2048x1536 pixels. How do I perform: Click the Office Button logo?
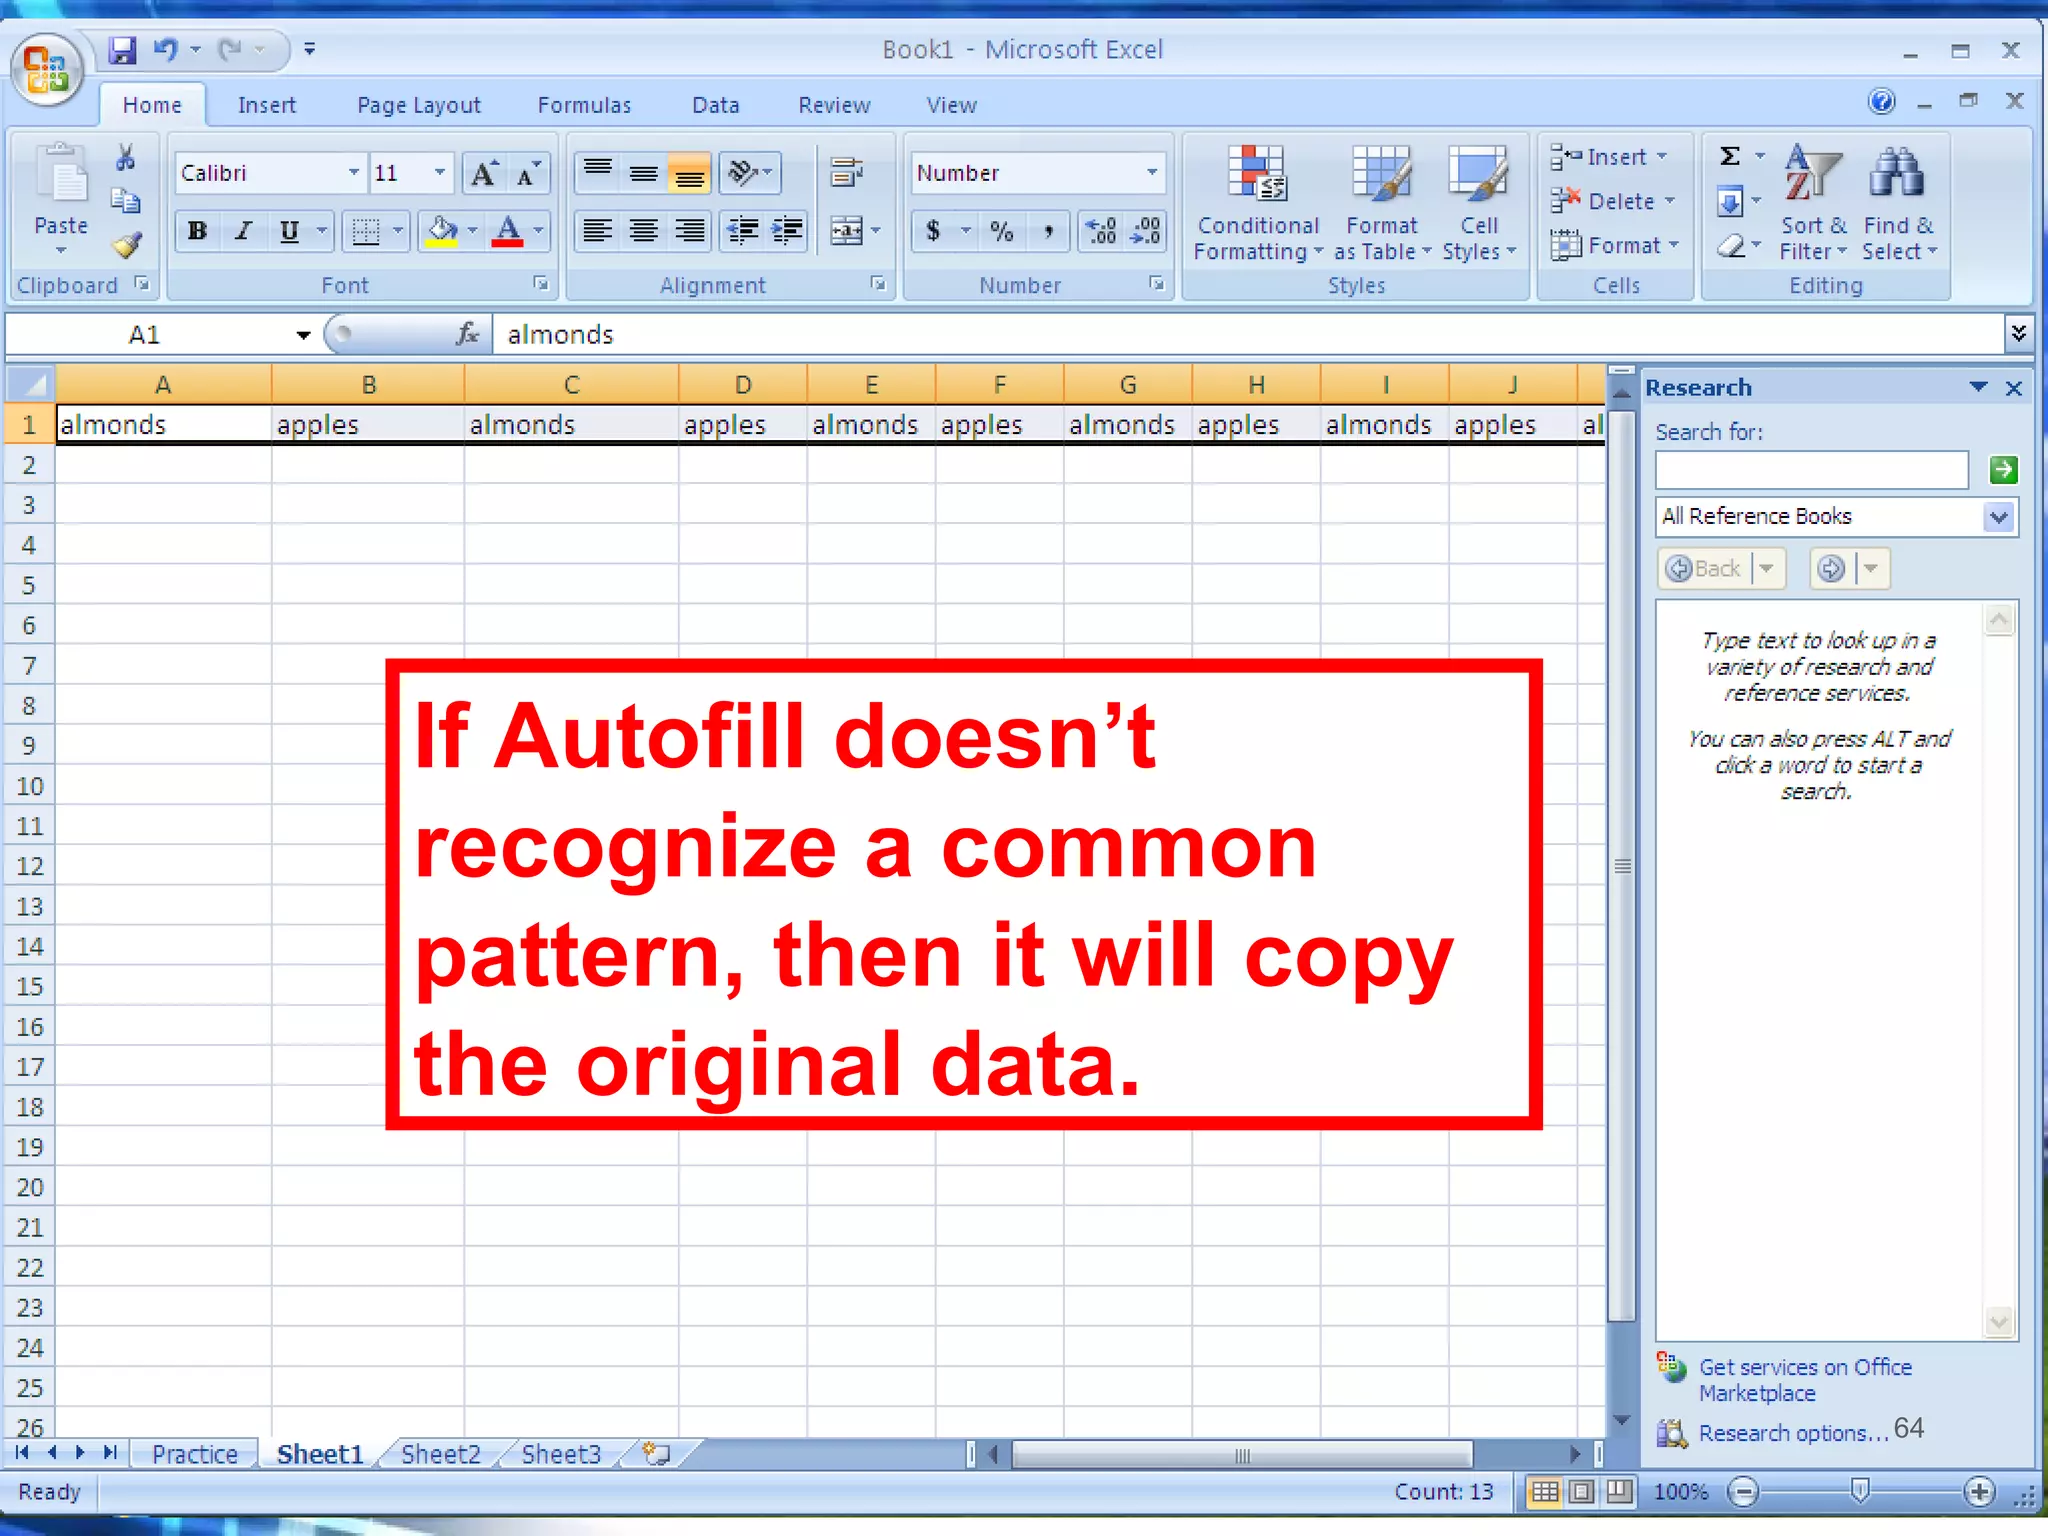46,70
